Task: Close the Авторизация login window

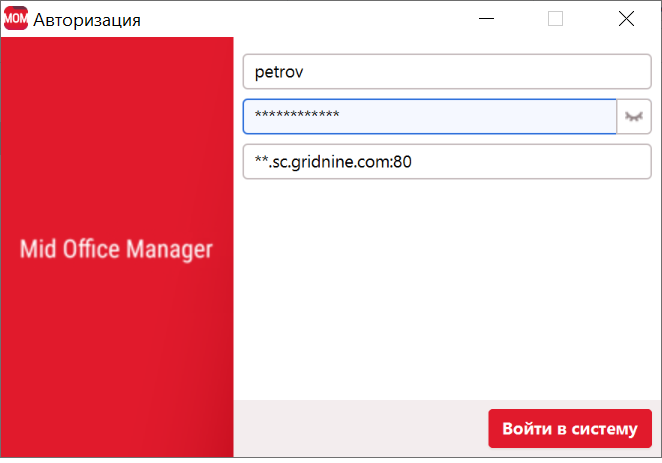Action: 626,19
